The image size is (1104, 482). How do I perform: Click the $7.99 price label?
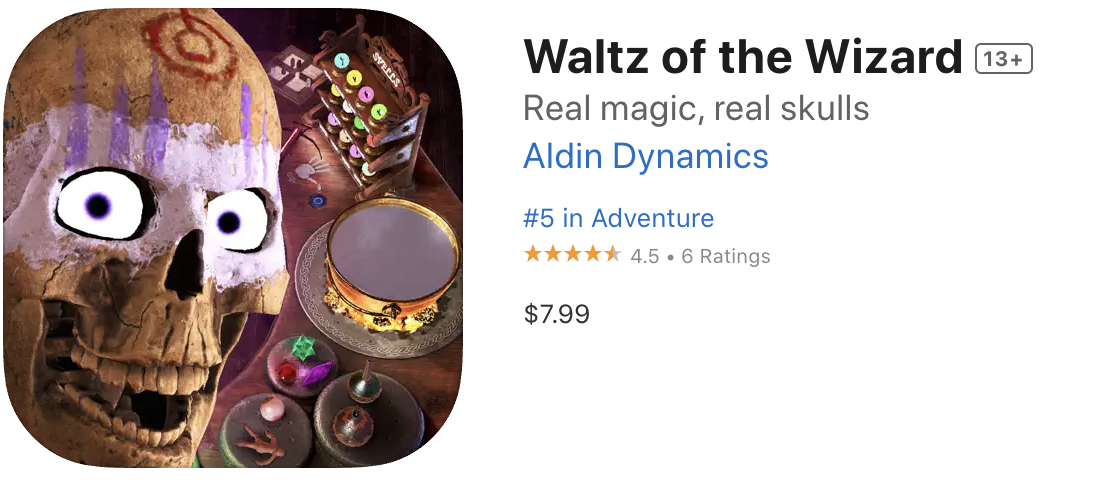(556, 314)
